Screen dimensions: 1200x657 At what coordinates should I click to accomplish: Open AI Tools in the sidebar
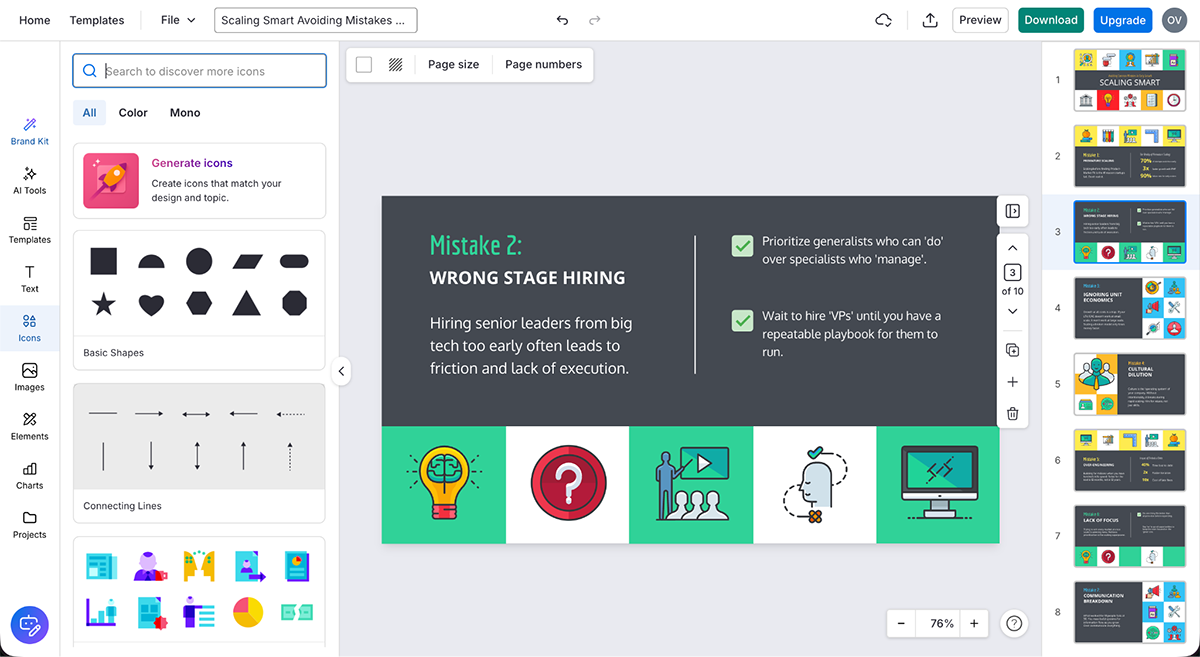[x=30, y=181]
